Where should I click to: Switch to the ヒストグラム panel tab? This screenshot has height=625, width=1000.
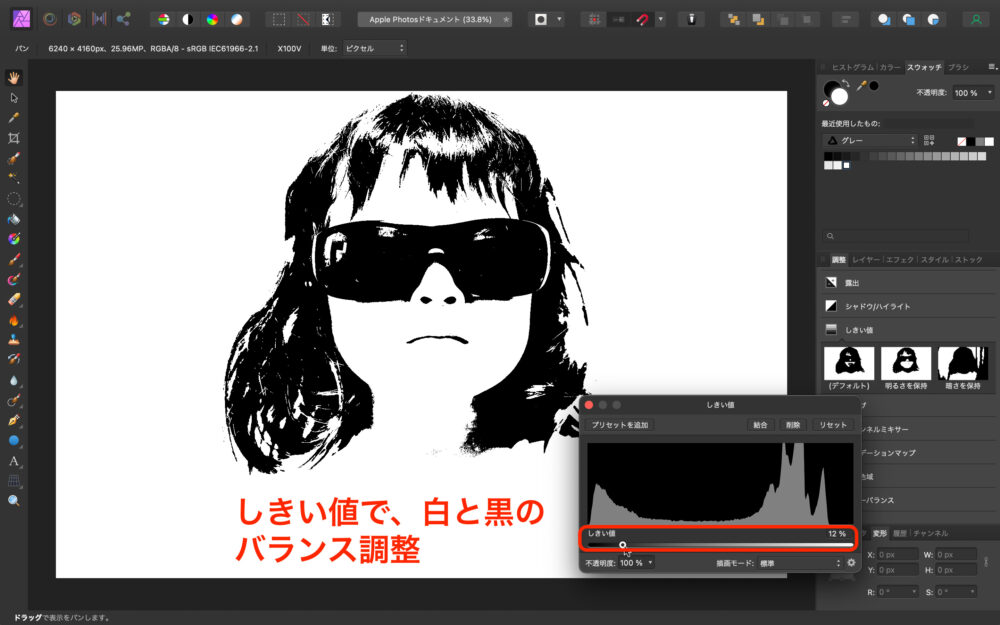click(852, 66)
